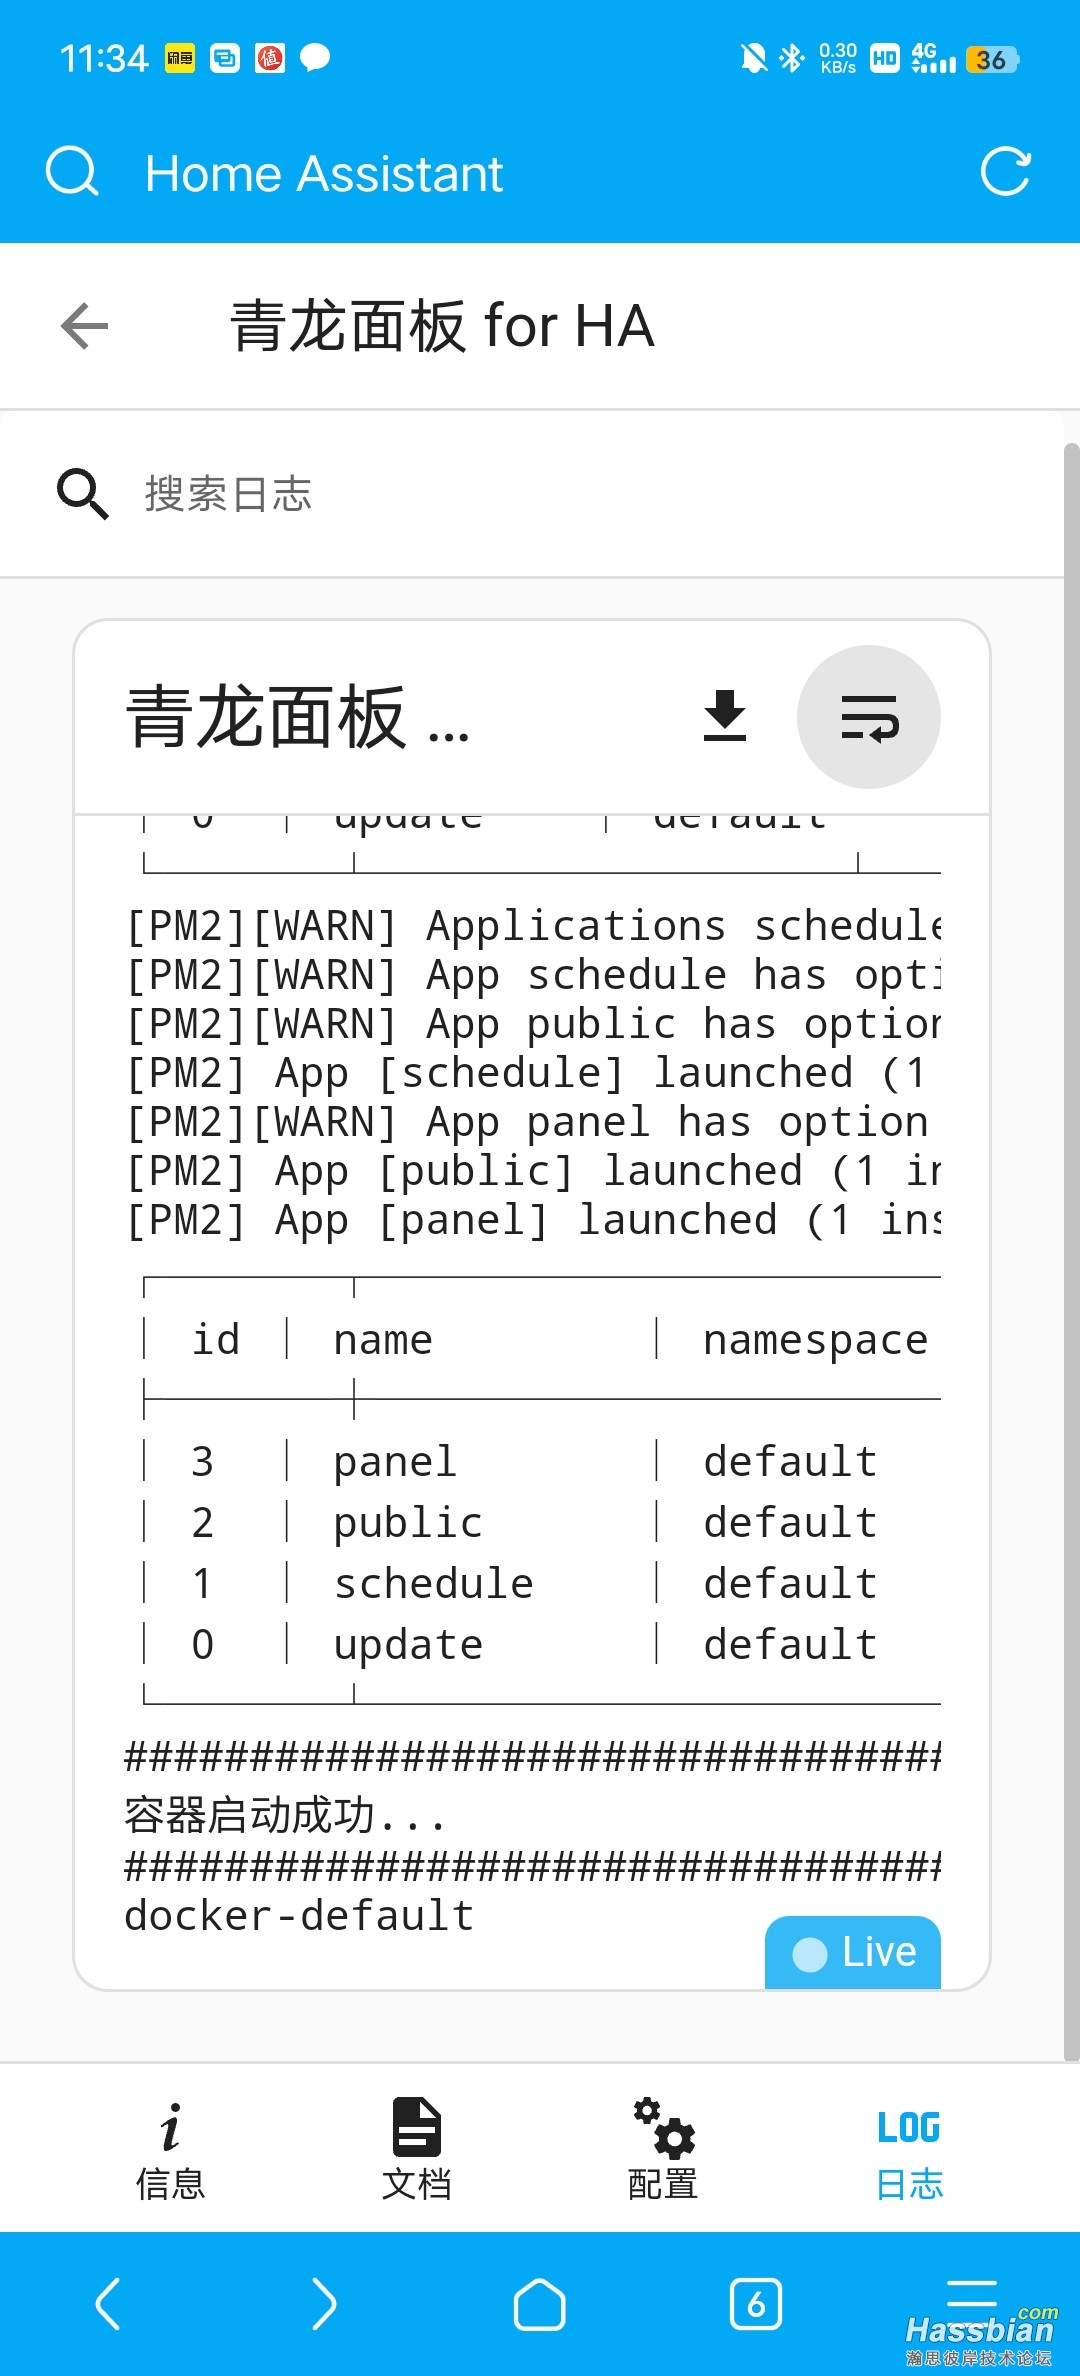Click the log line [PM2] App [public] launched

532,1171
